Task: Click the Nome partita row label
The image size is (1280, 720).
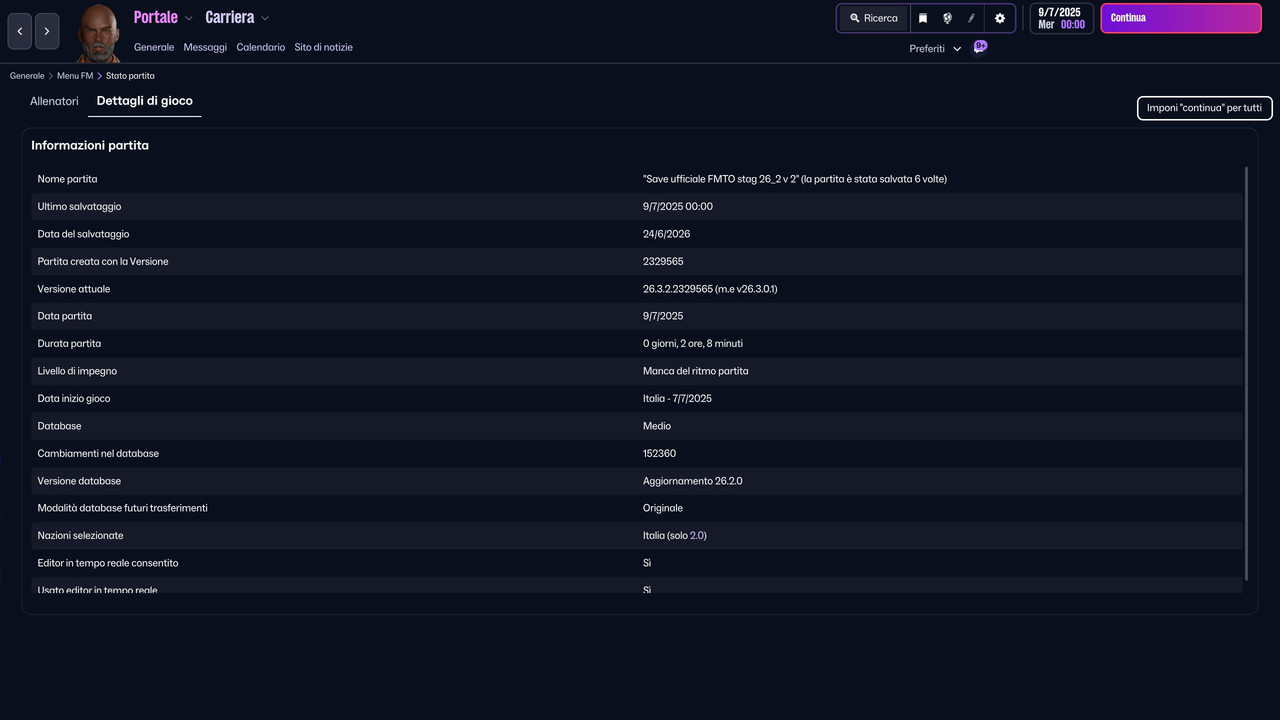Action: coord(68,179)
